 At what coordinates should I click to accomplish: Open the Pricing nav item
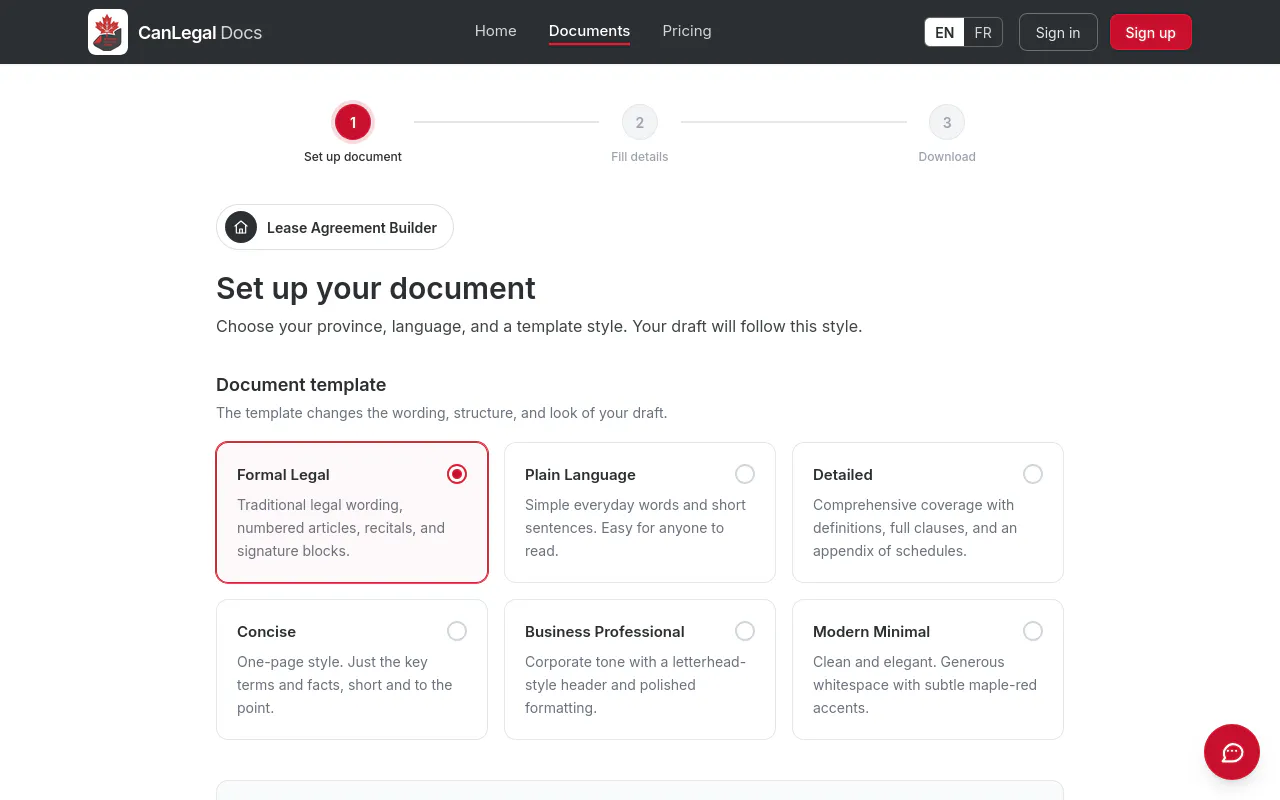pos(687,31)
